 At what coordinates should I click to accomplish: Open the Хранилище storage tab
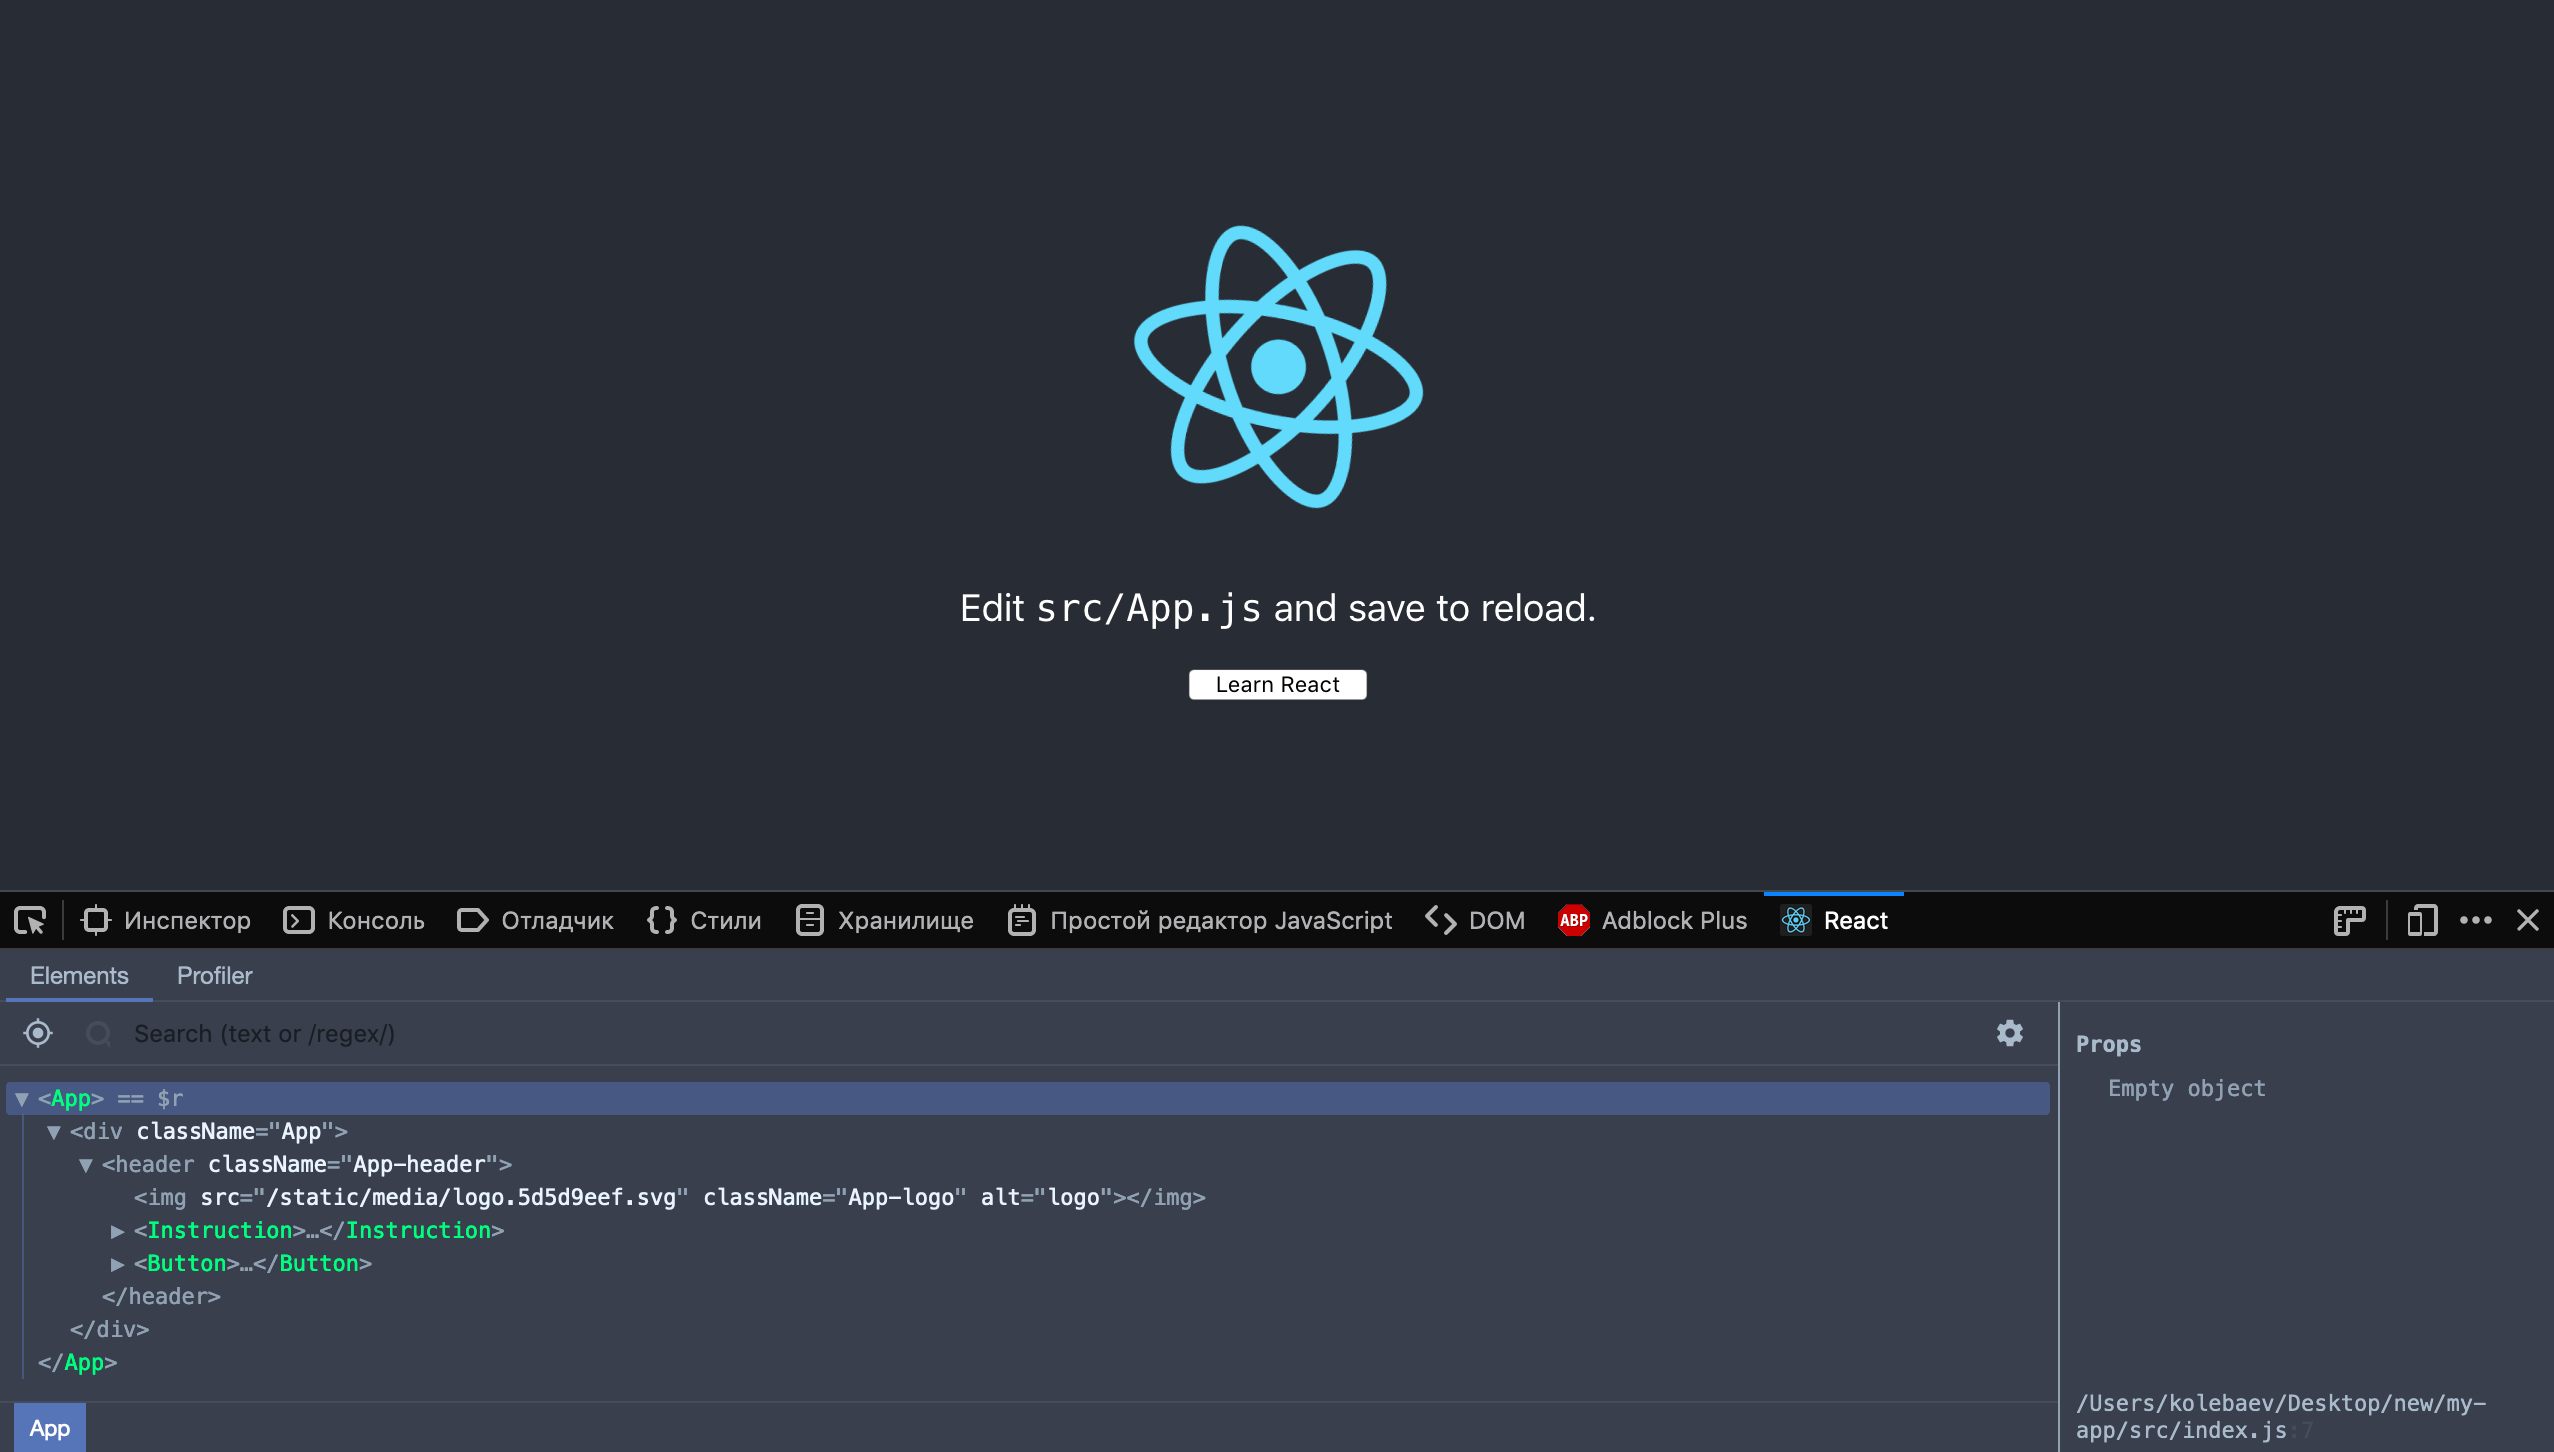pos(884,920)
